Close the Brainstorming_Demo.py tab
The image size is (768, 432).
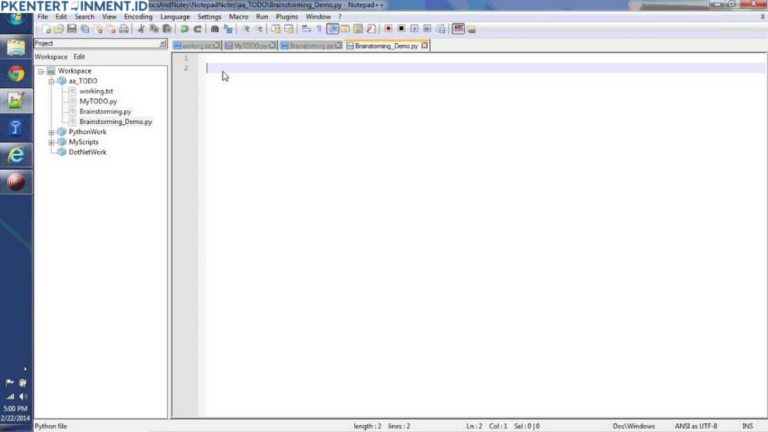pyautogui.click(x=424, y=46)
